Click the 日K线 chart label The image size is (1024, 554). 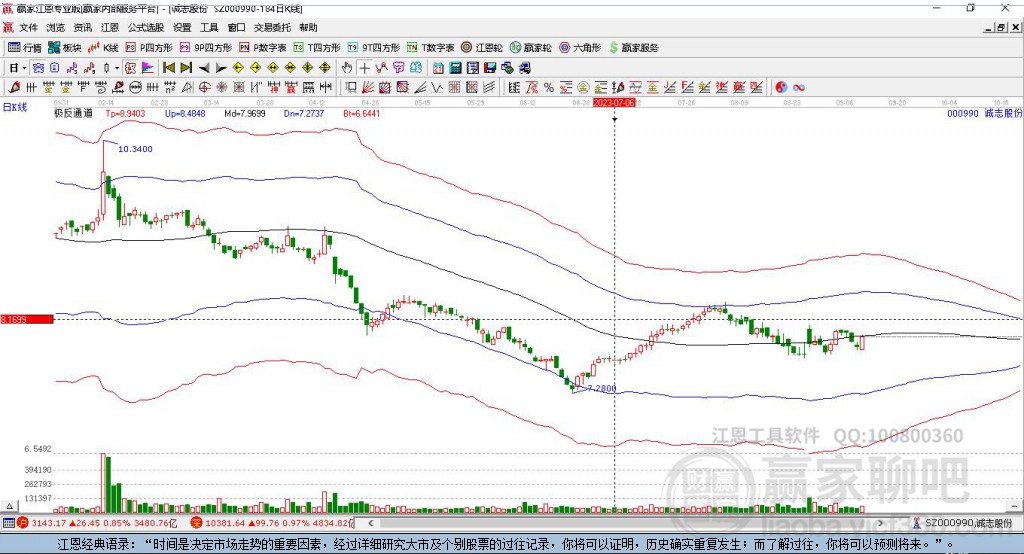14,106
